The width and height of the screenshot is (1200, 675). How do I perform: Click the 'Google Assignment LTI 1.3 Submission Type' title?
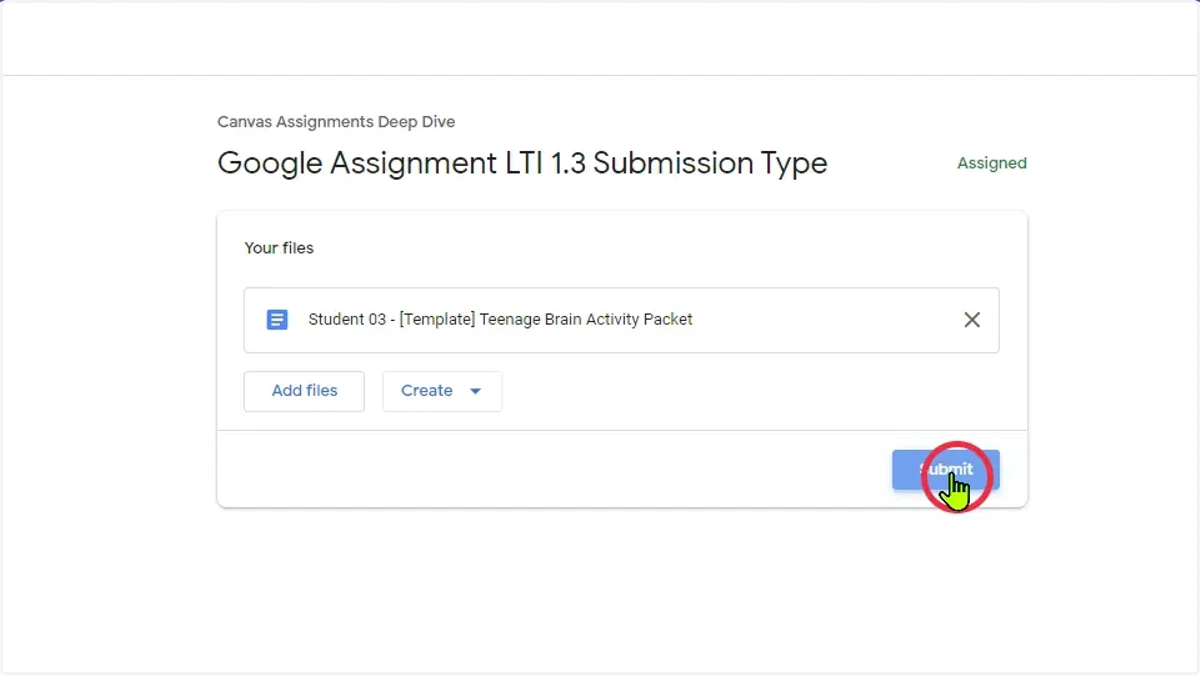point(522,163)
